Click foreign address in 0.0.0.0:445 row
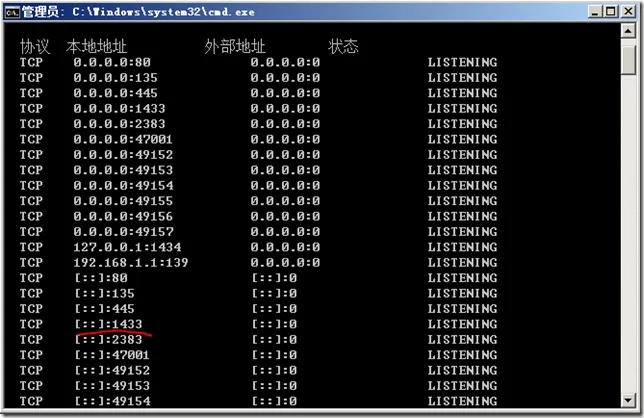Viewport: 644px width, 418px height. coord(285,93)
